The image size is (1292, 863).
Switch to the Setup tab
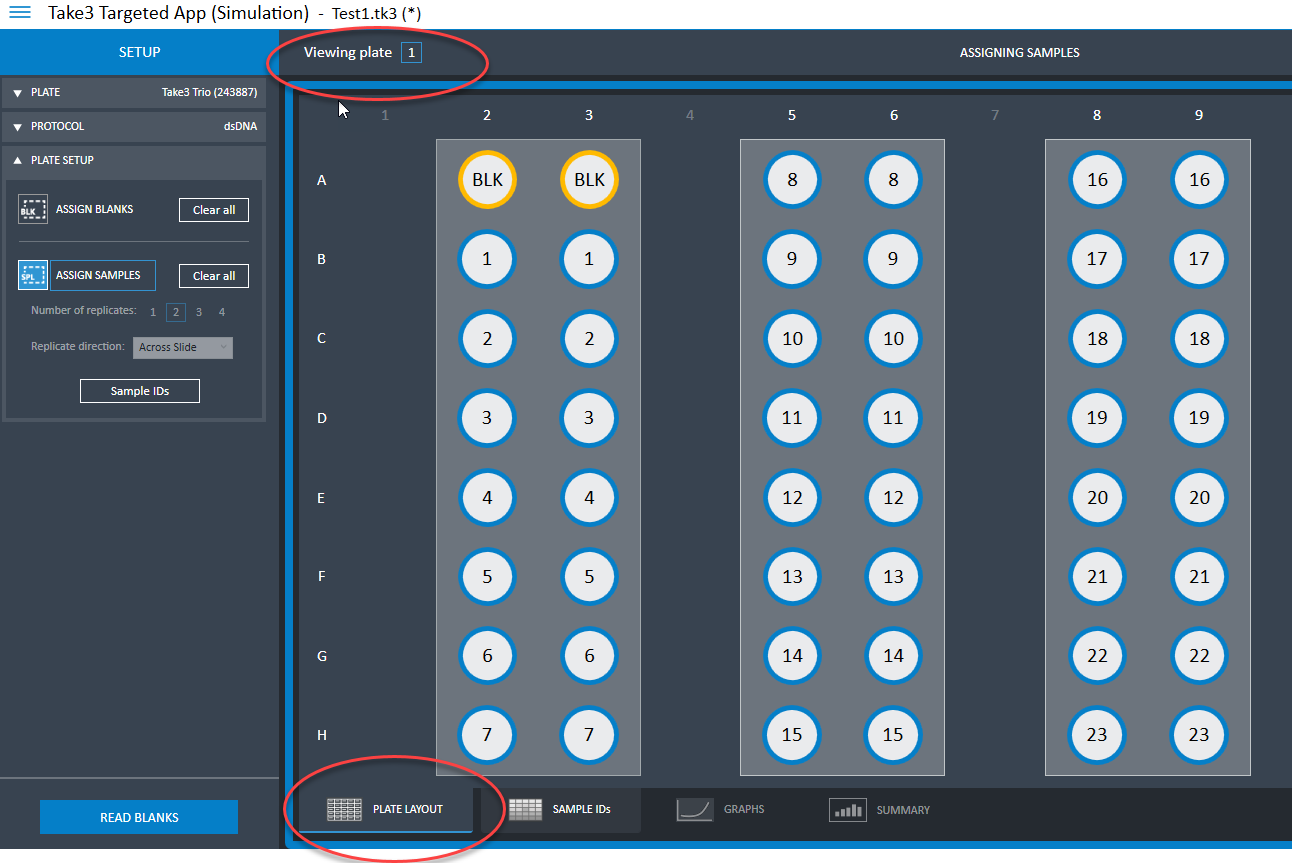click(139, 52)
